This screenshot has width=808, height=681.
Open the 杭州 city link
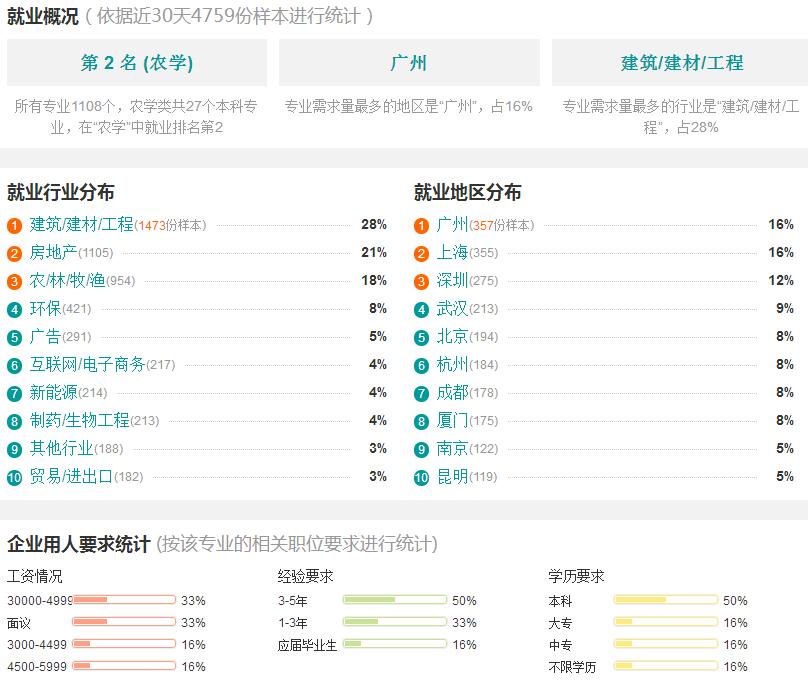tap(452, 364)
